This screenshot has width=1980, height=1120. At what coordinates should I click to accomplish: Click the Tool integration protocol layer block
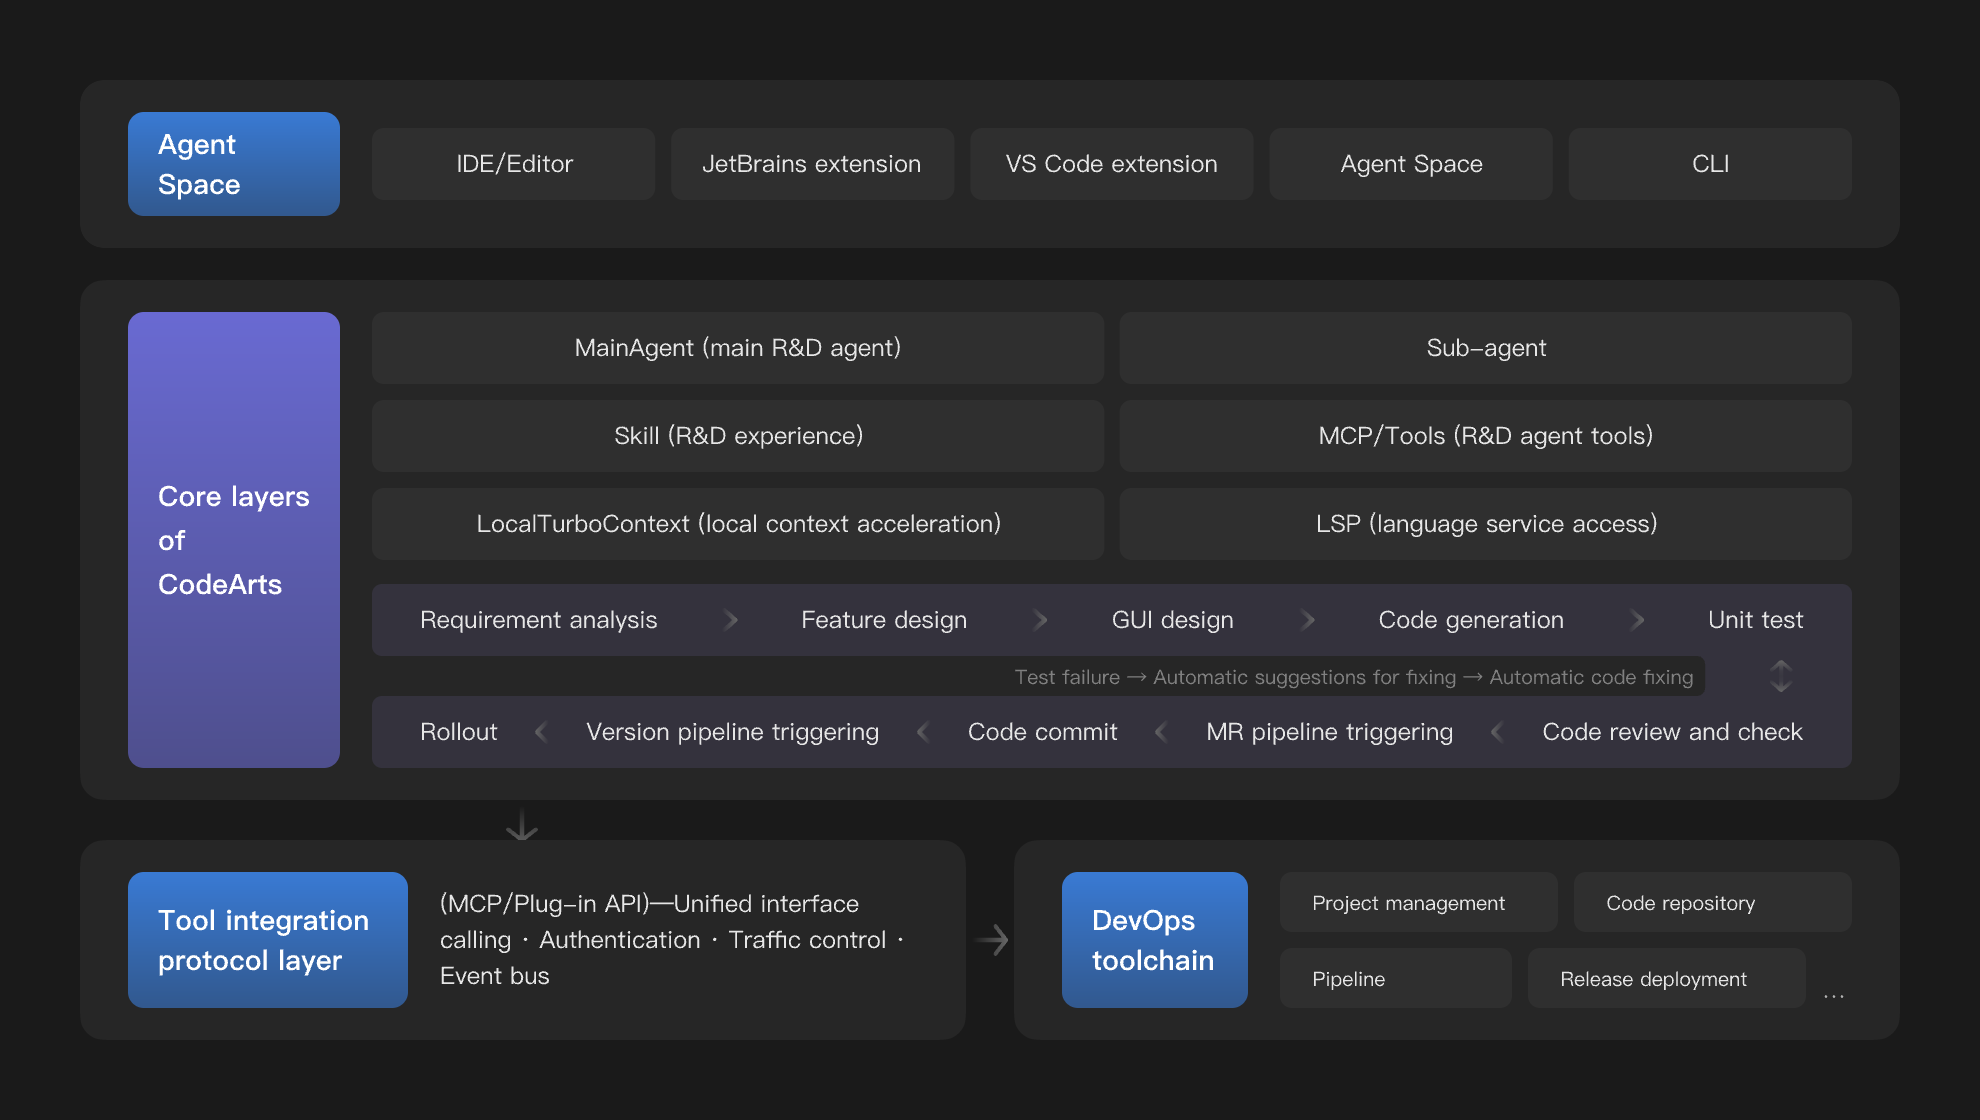point(268,940)
